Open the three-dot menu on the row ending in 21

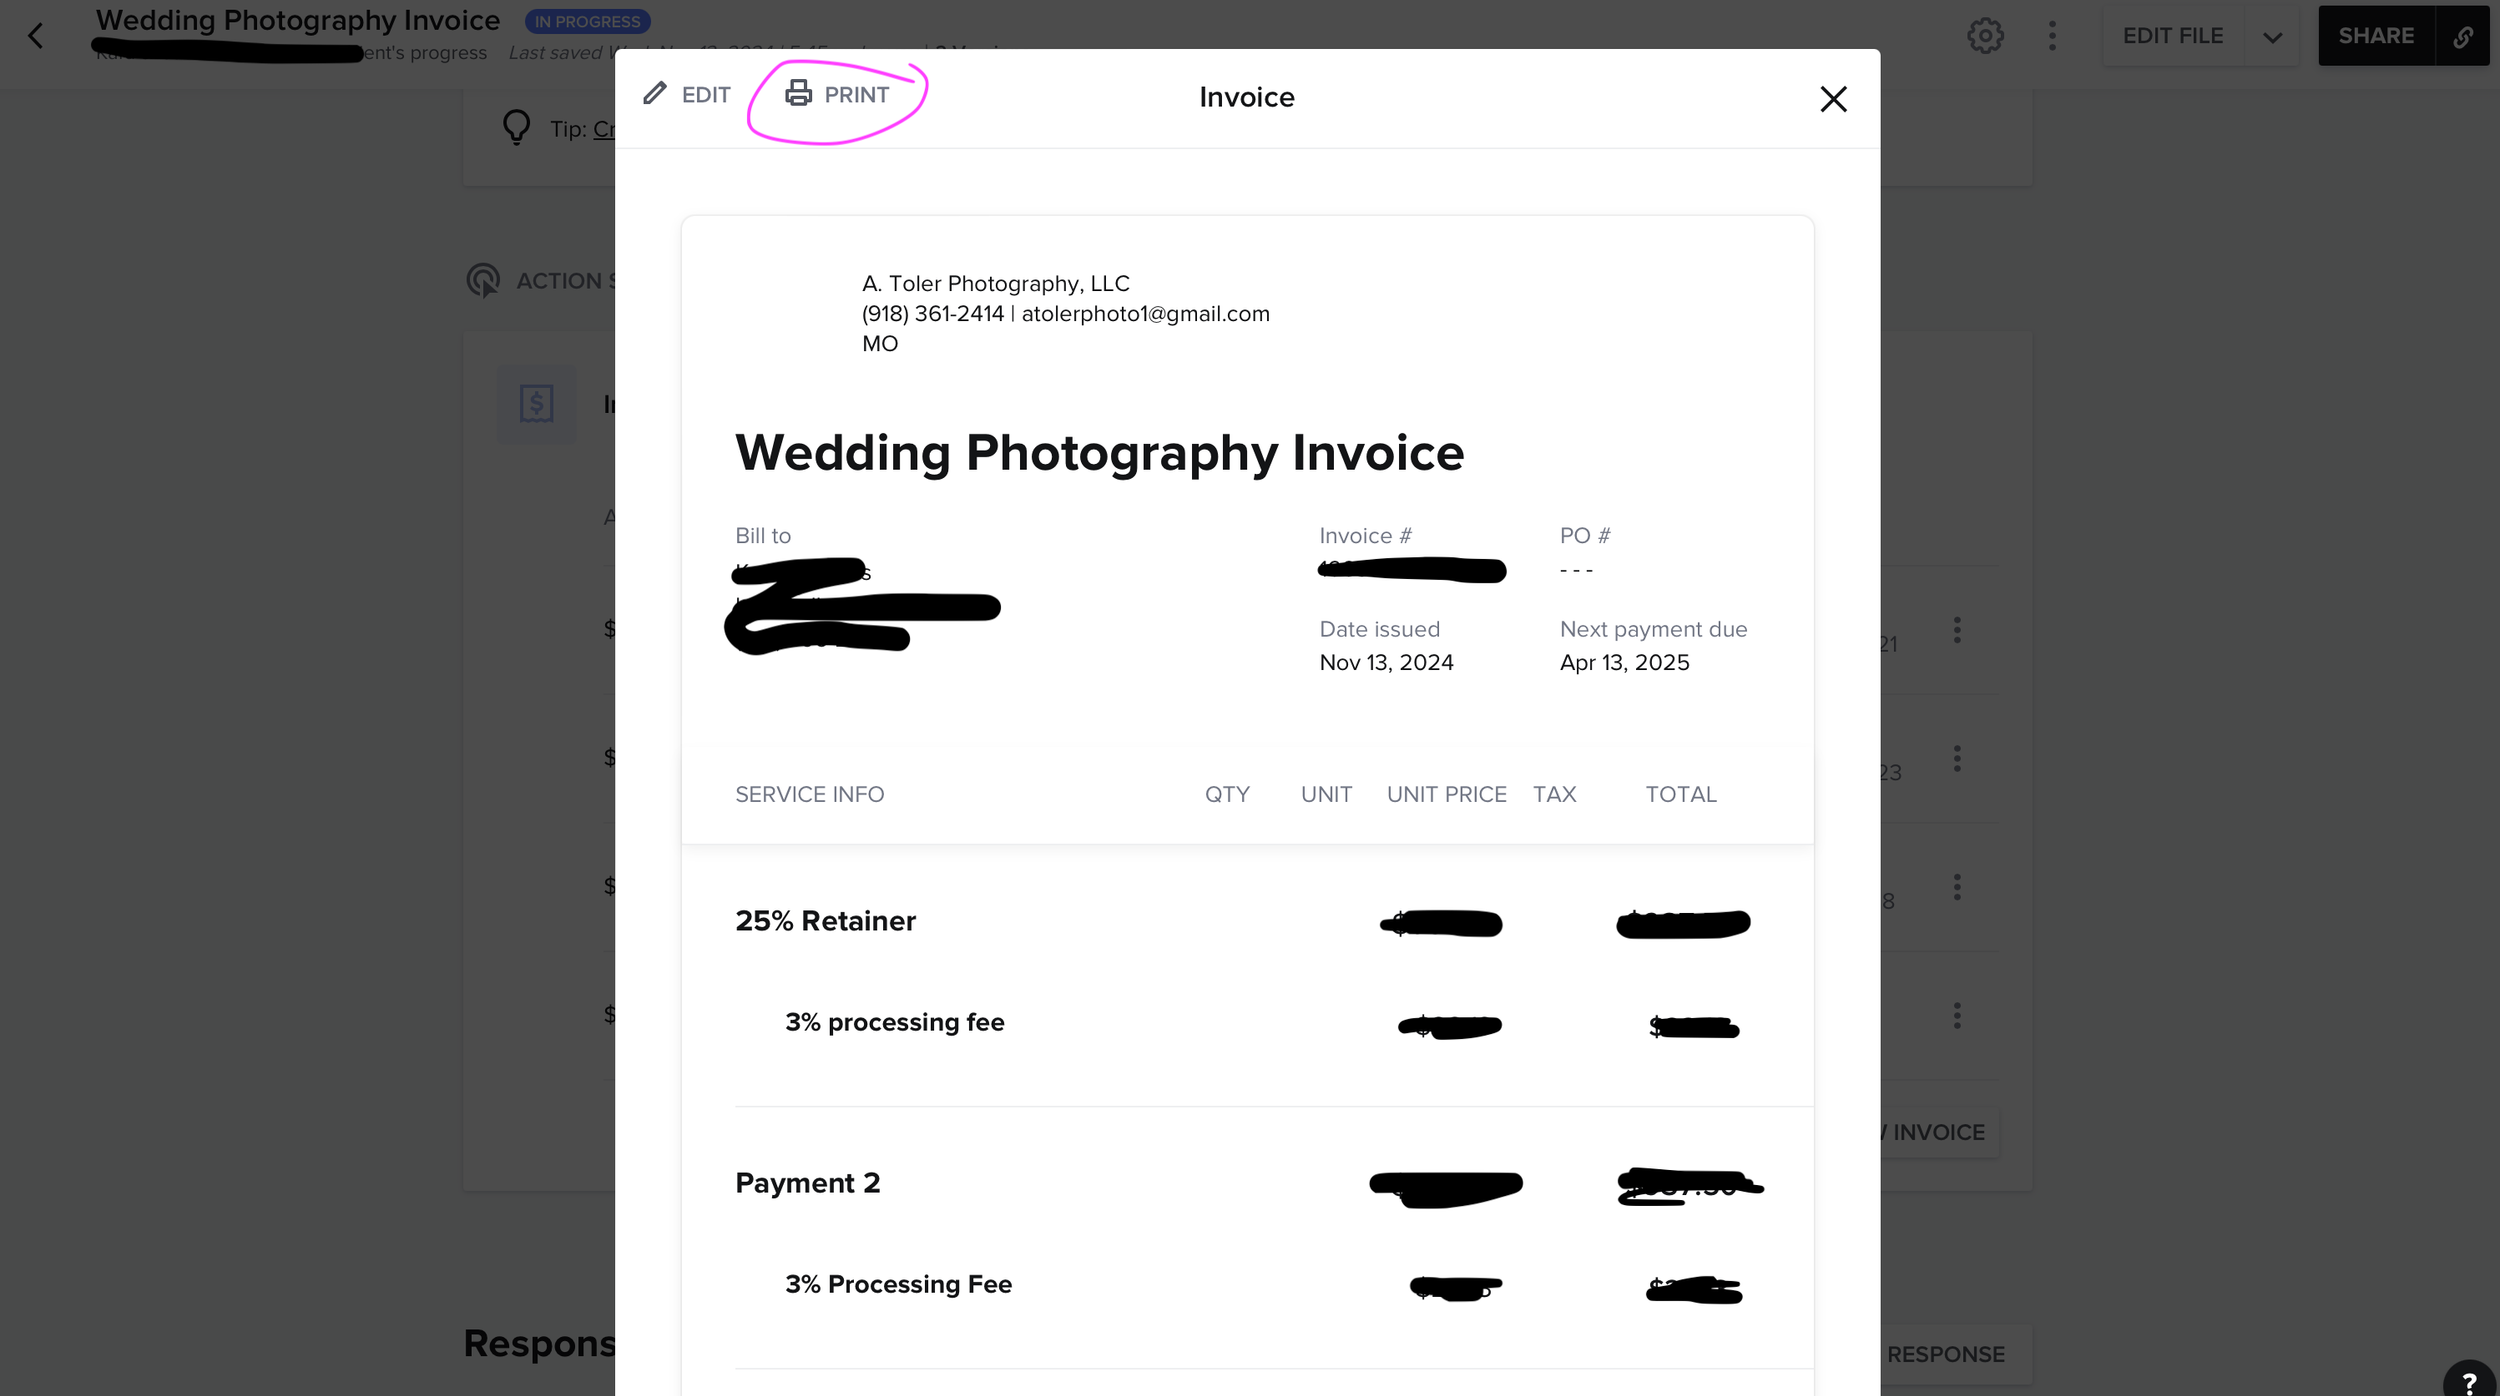1957,630
